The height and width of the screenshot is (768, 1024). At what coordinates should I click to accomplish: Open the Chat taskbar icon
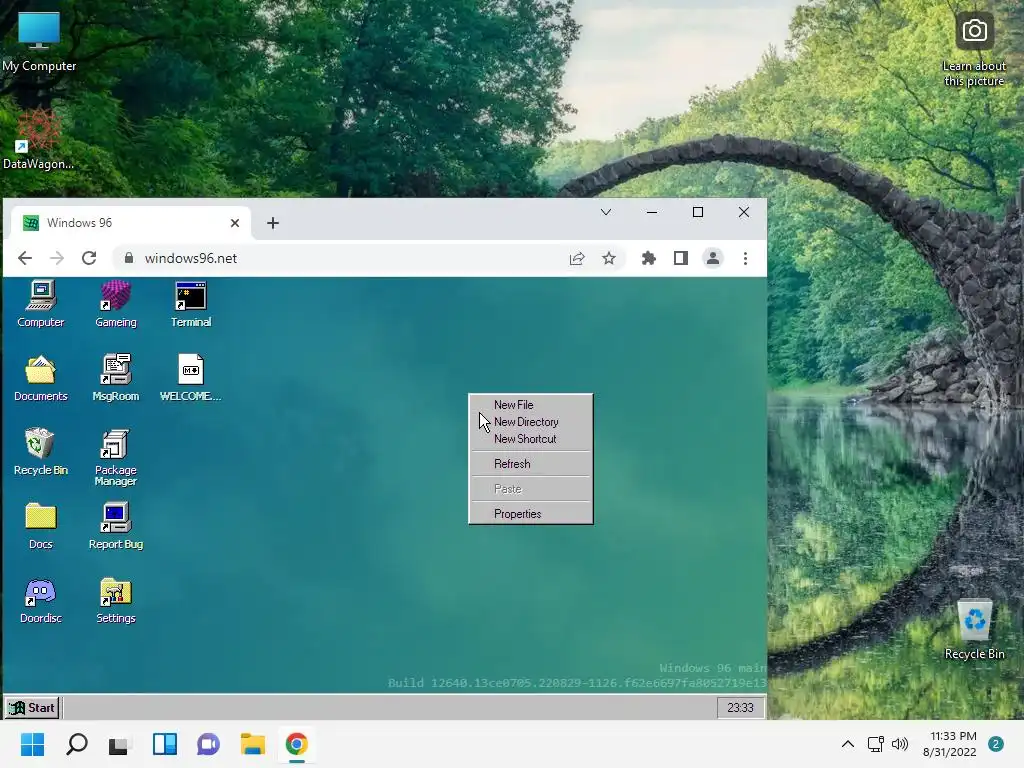(208, 744)
